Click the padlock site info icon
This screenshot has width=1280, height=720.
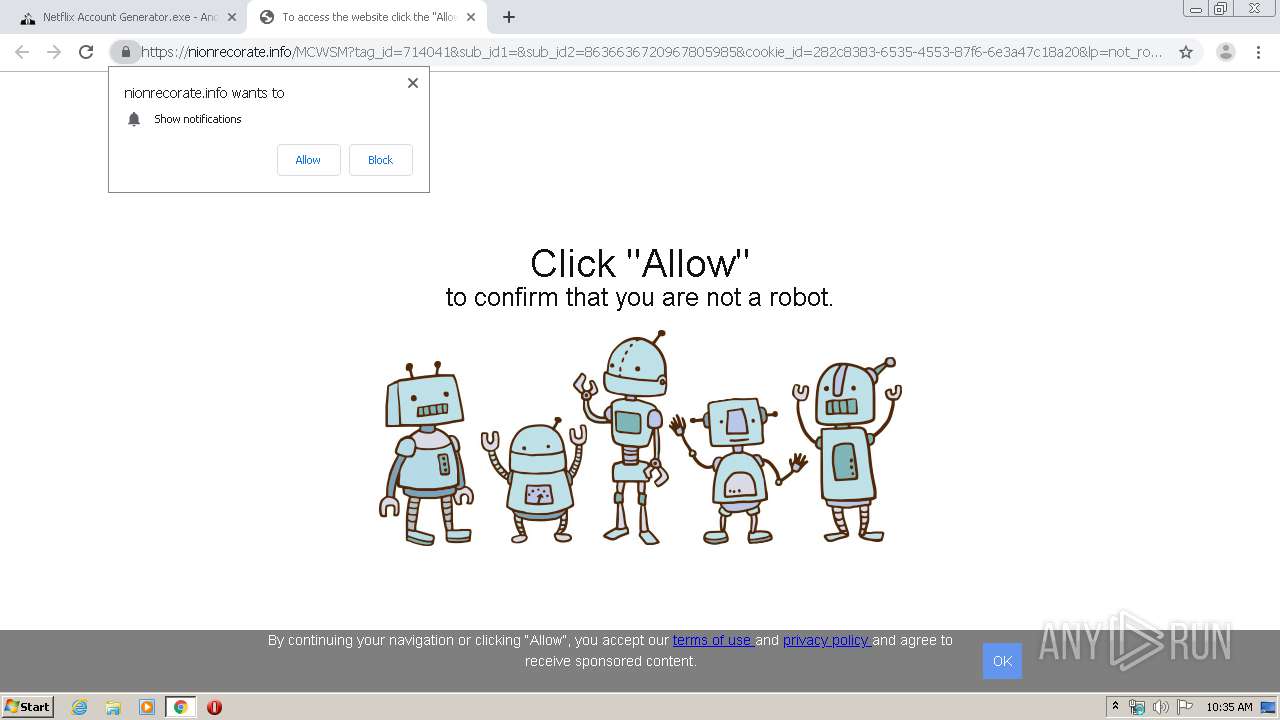click(x=125, y=52)
